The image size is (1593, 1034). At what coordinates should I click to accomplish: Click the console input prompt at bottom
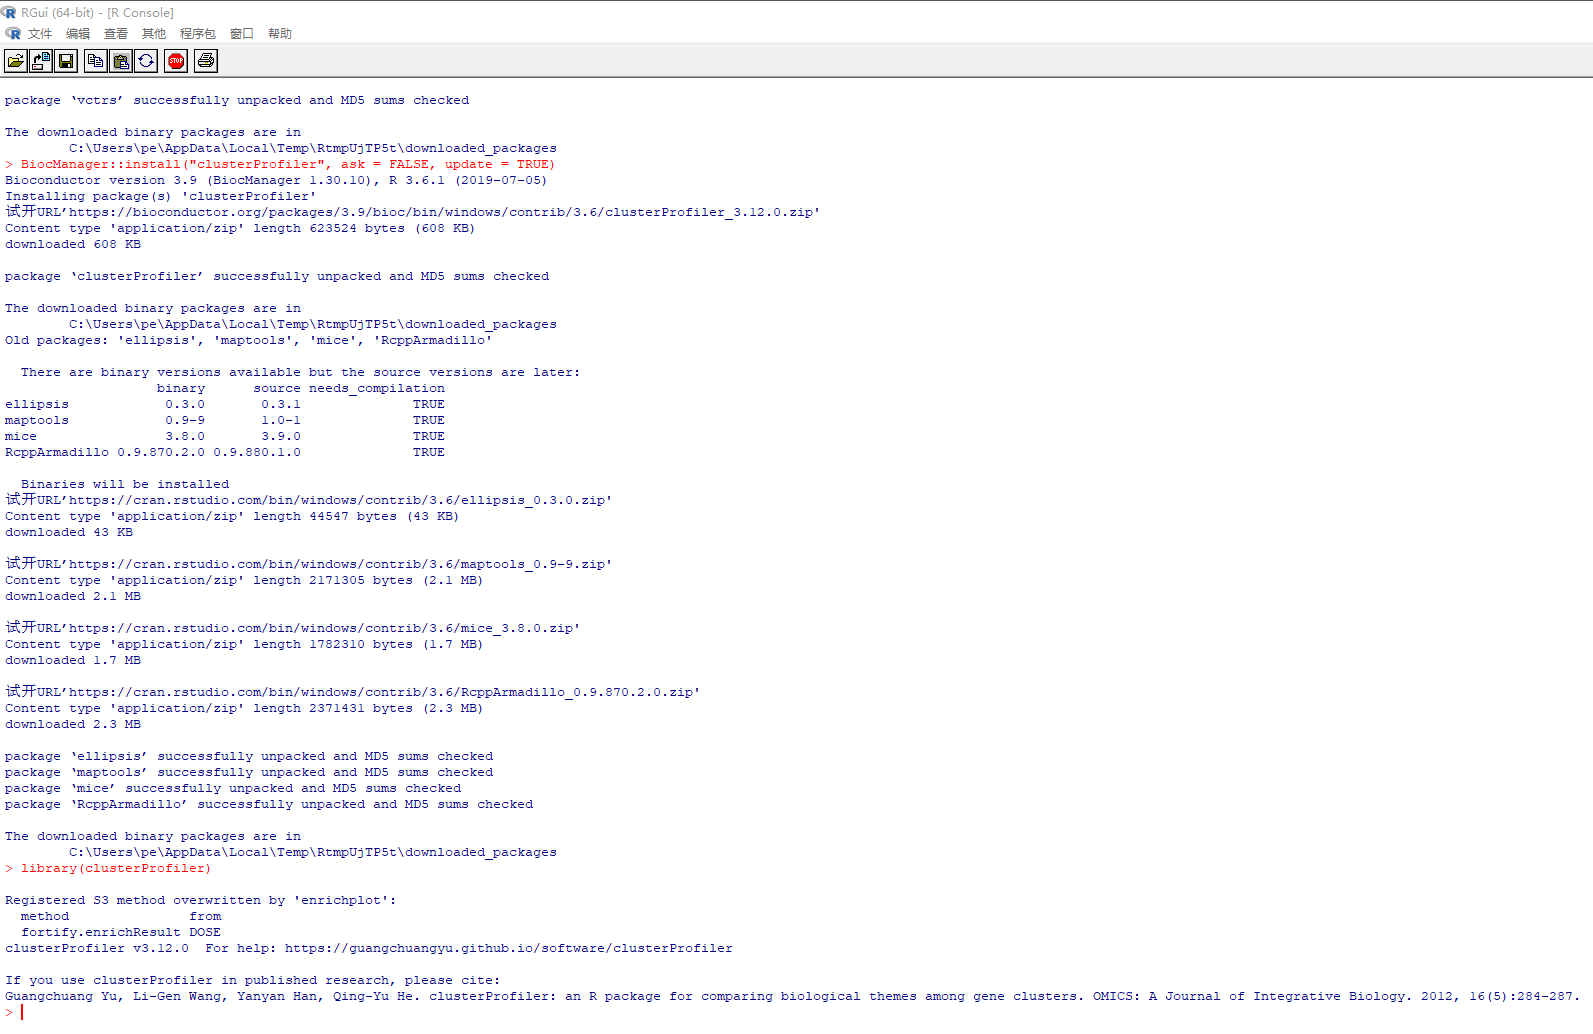(14, 1012)
